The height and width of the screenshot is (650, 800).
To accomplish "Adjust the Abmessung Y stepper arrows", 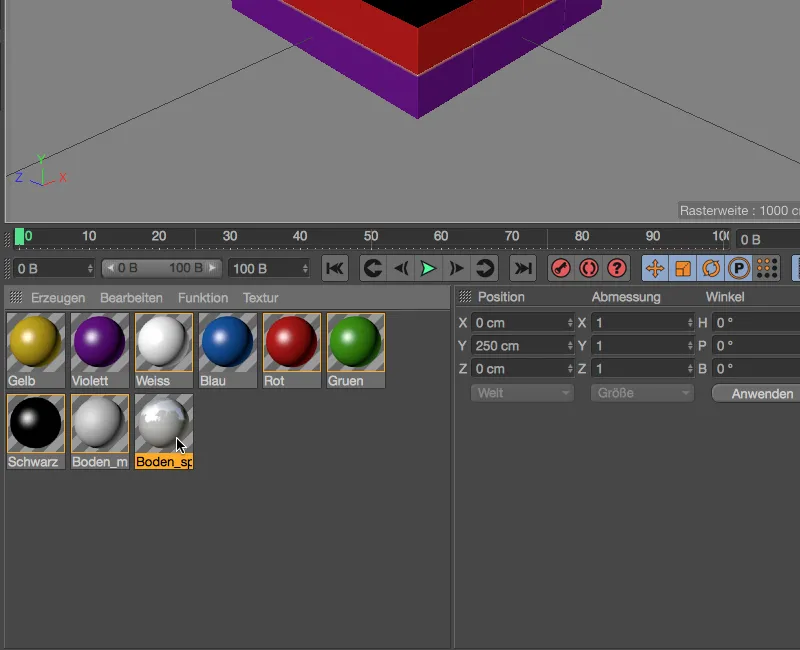I will [690, 346].
